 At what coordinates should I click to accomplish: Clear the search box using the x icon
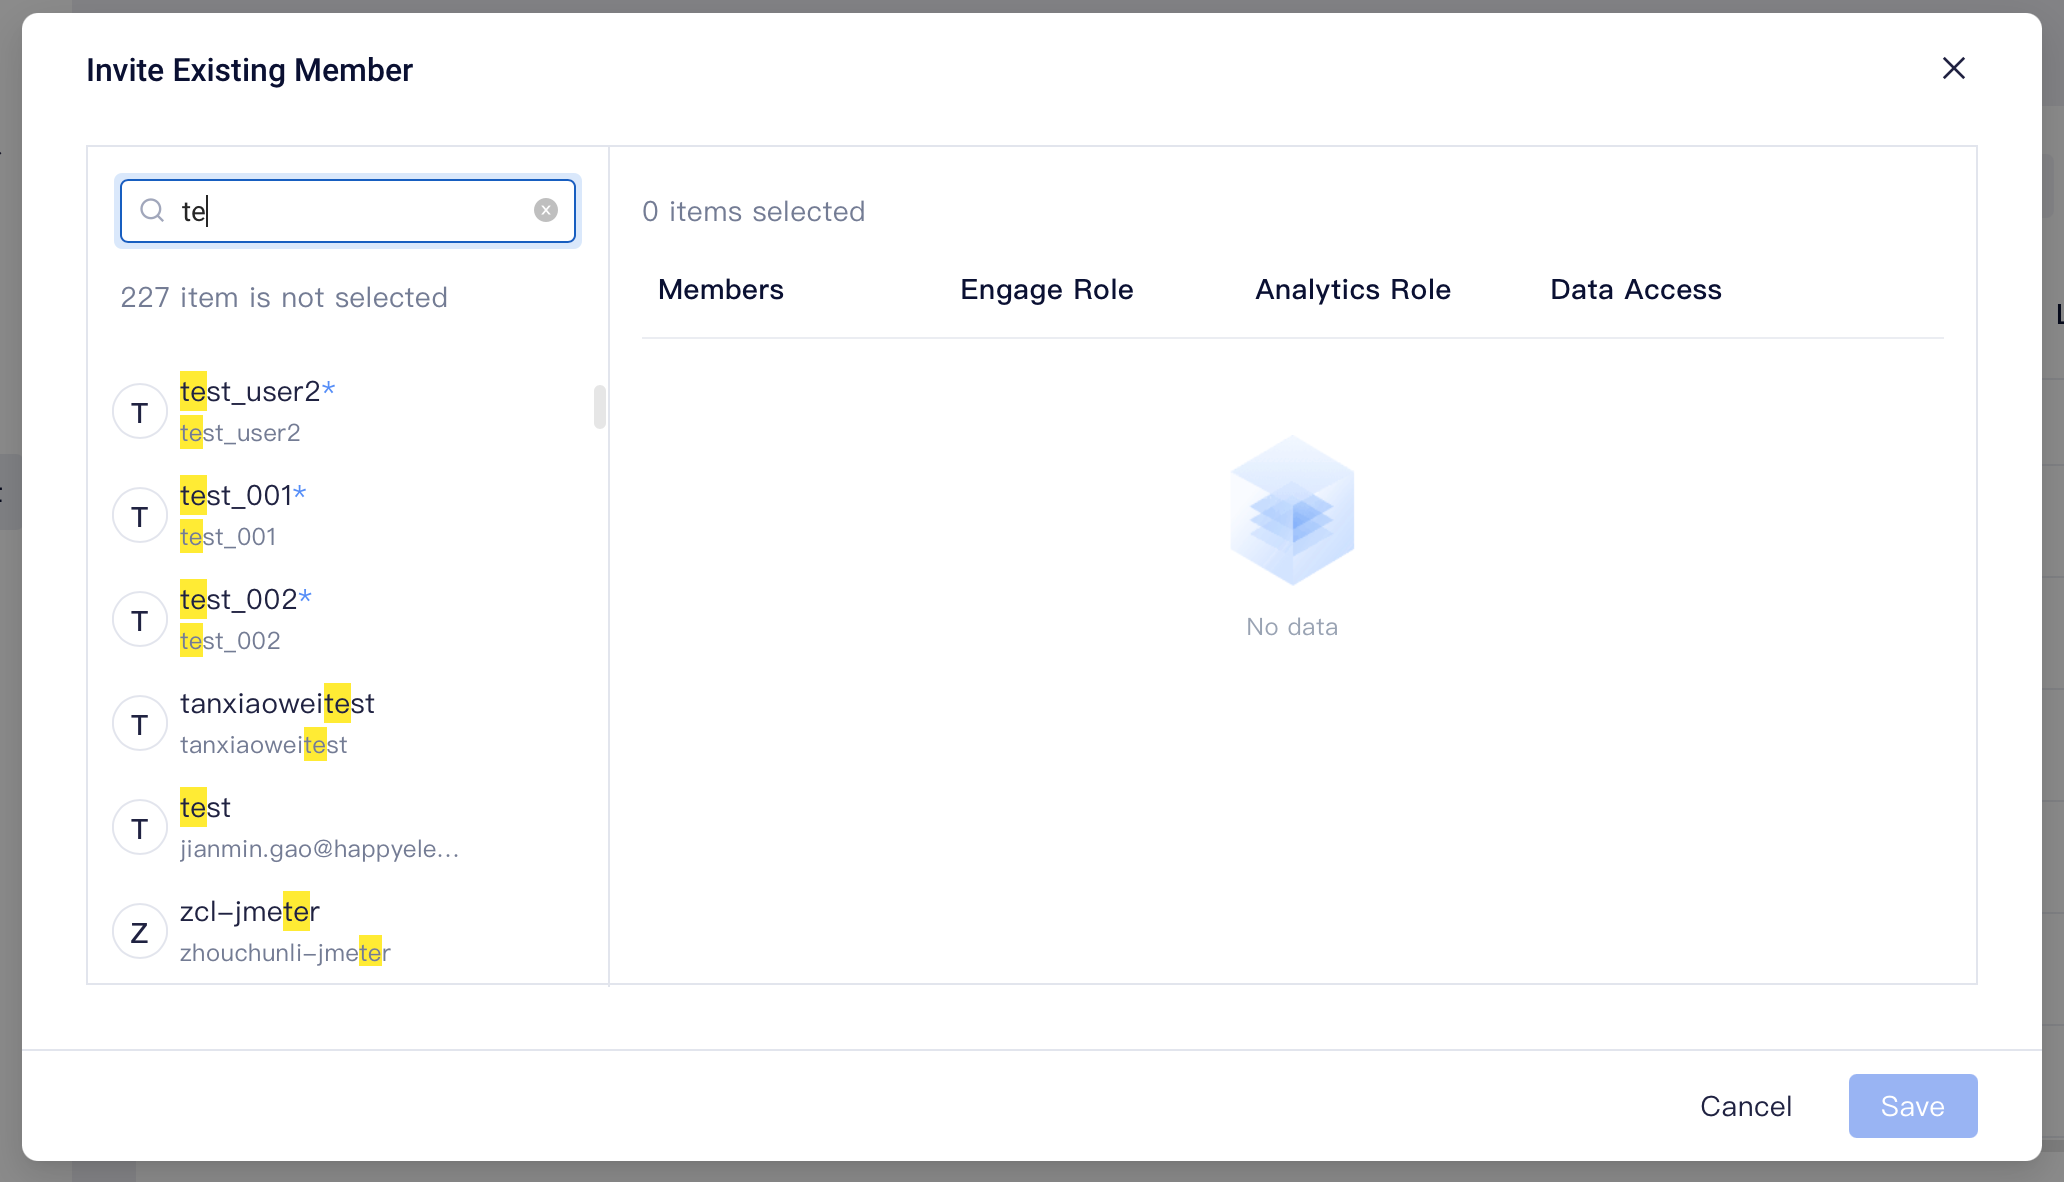pos(545,209)
